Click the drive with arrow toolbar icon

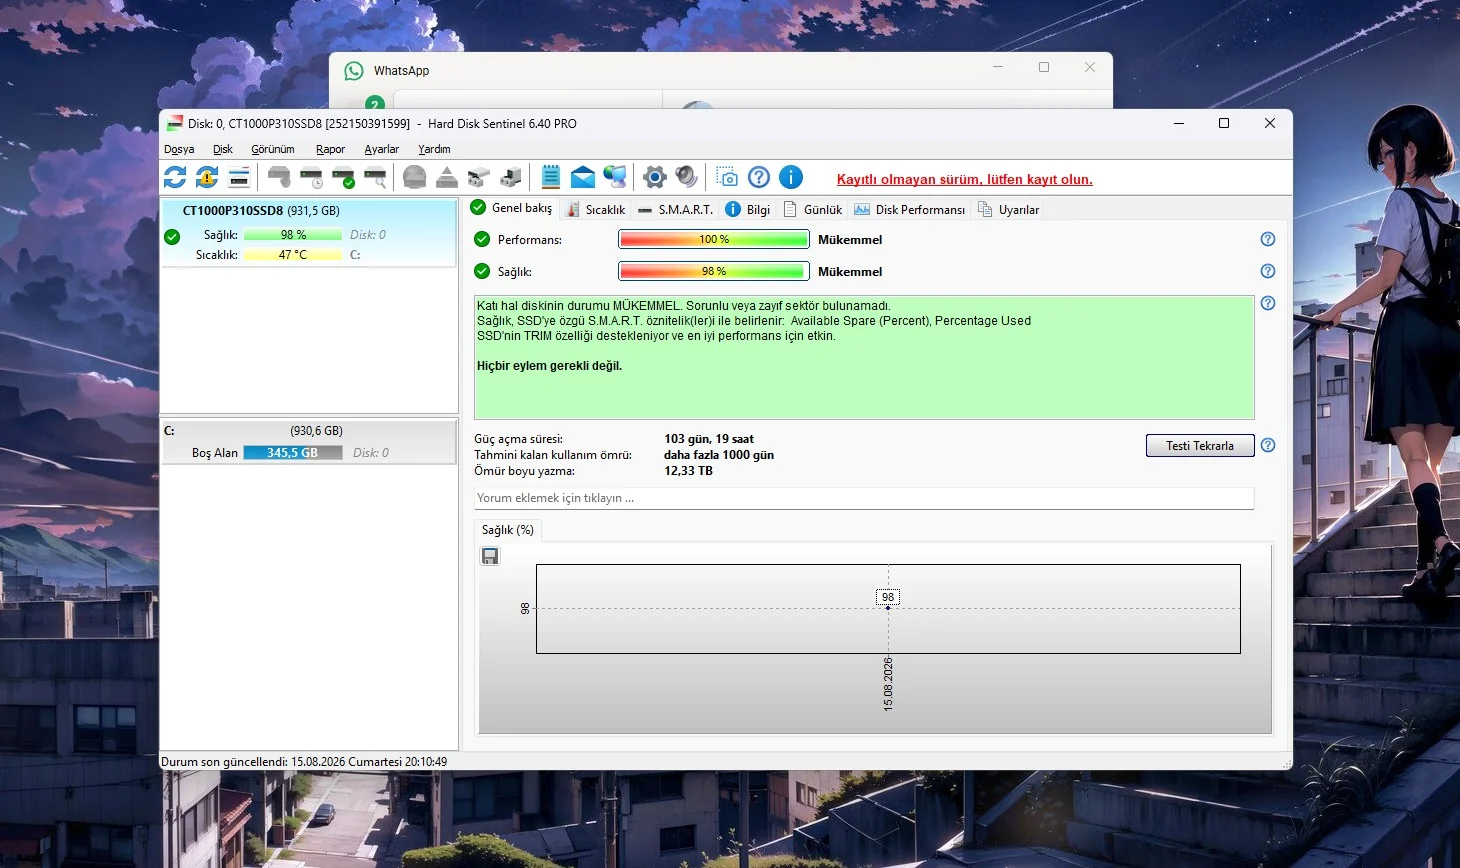pyautogui.click(x=511, y=177)
